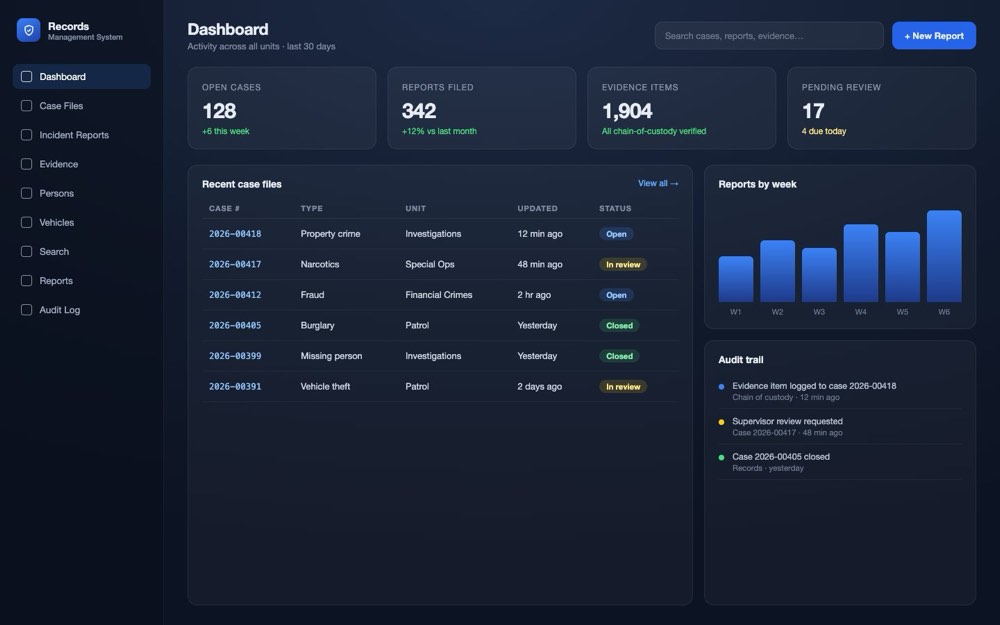Click Open status badge for Fraud
This screenshot has height=625, width=1000.
coord(616,295)
